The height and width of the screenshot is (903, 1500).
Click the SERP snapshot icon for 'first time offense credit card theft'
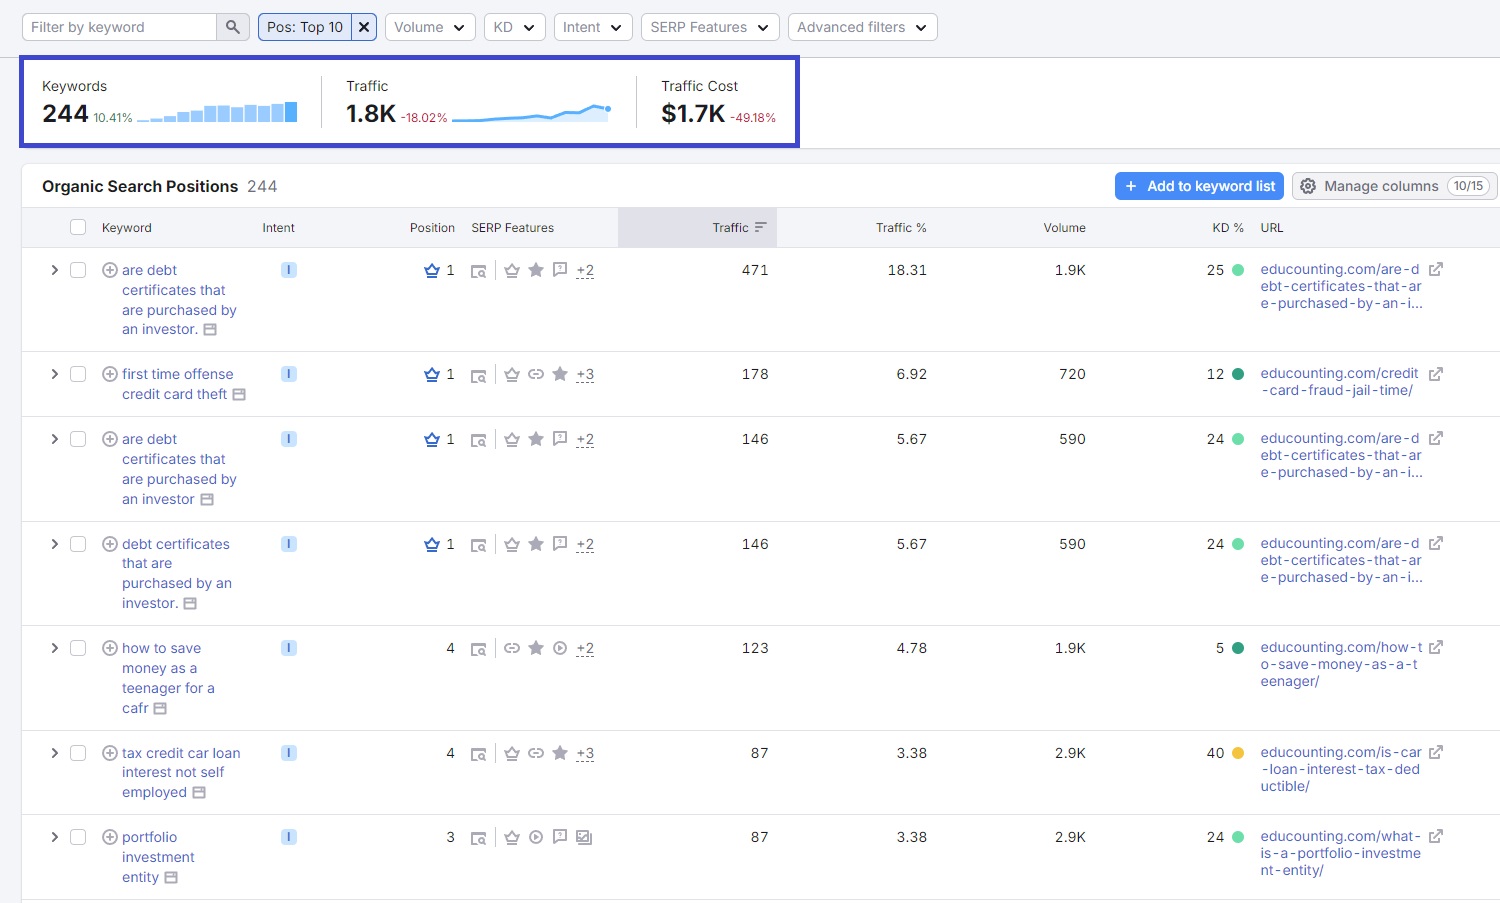(479, 376)
